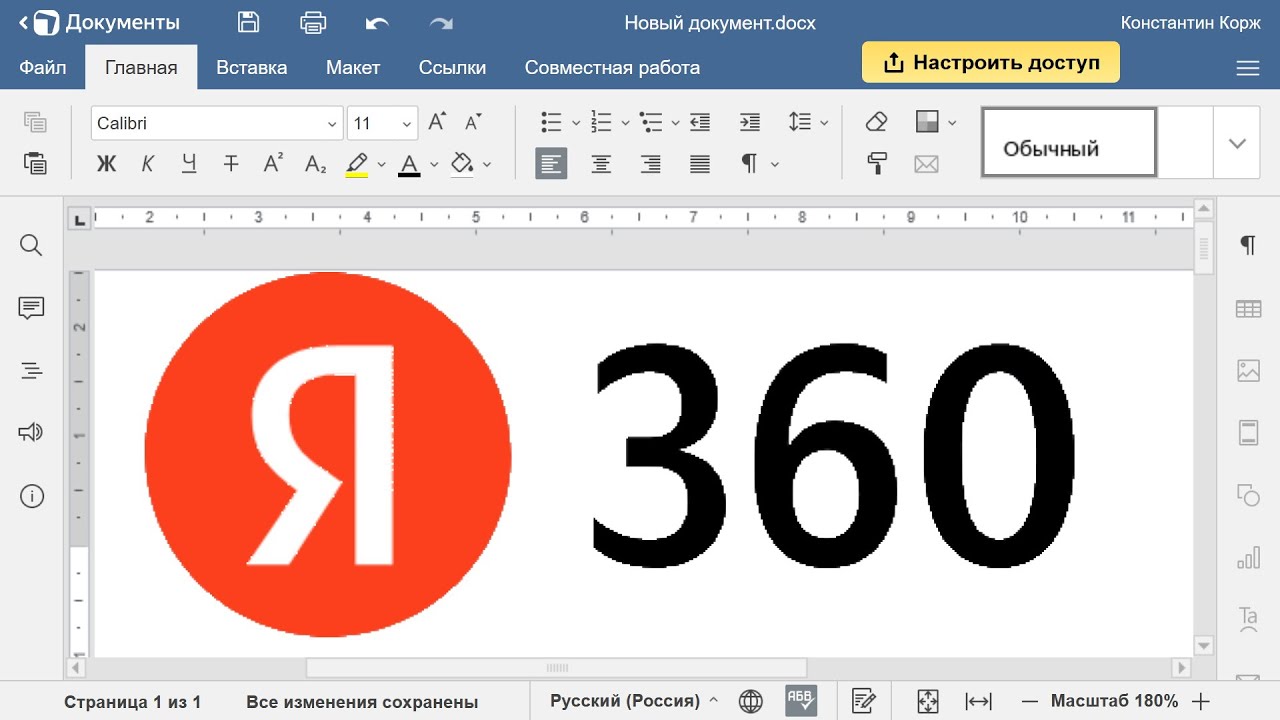
Task: Toggle subscript formatting
Action: 315,164
